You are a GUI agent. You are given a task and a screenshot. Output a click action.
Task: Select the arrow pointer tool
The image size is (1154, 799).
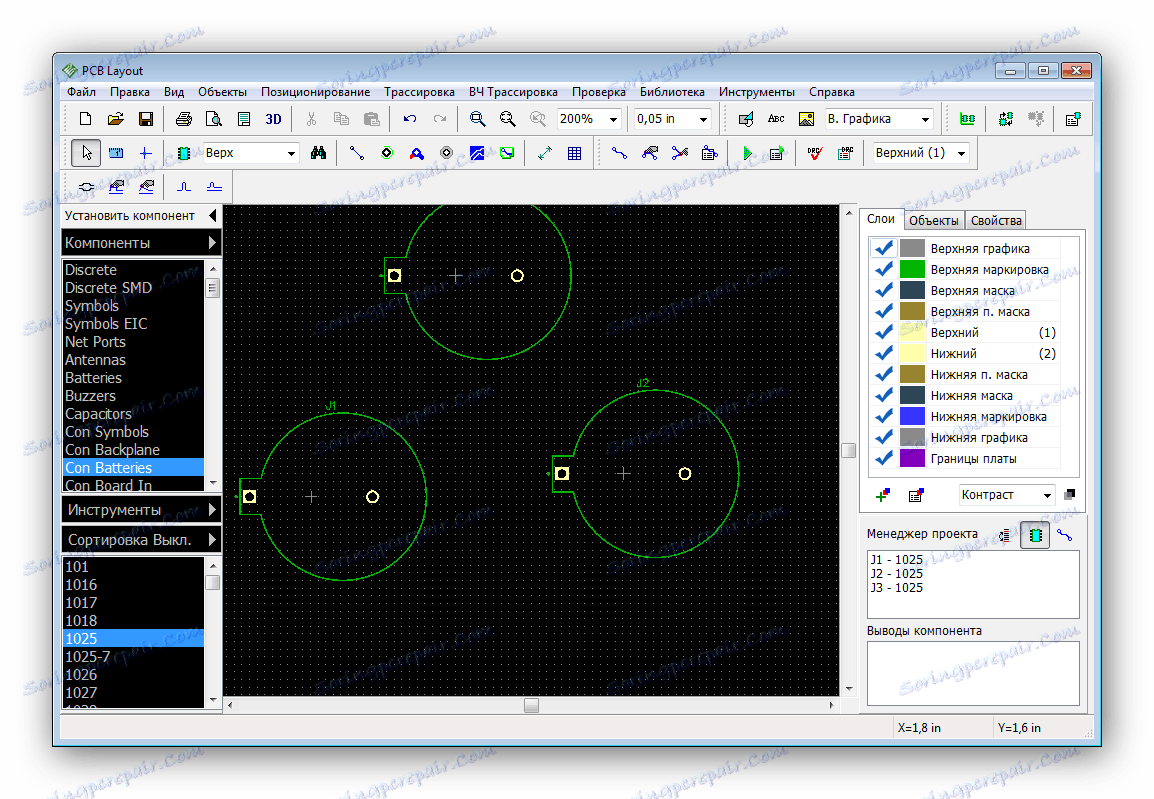(x=86, y=153)
